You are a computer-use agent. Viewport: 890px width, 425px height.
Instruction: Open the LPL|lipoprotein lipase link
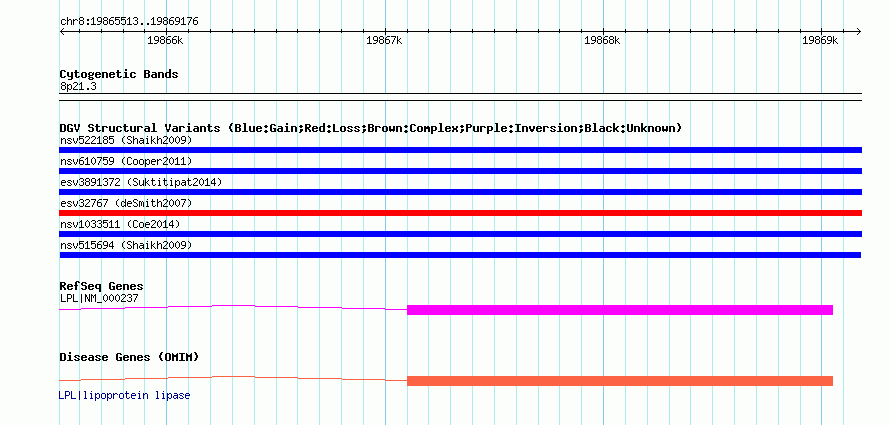pyautogui.click(x=124, y=395)
